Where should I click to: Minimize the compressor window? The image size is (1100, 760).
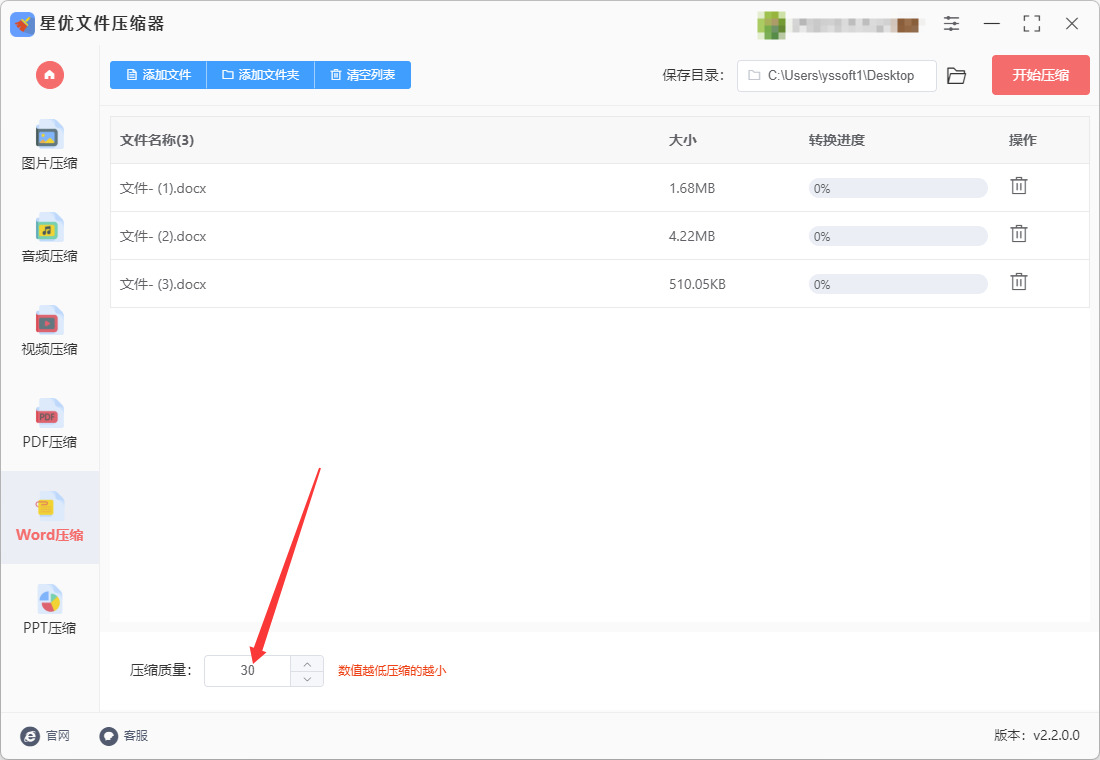(x=992, y=24)
